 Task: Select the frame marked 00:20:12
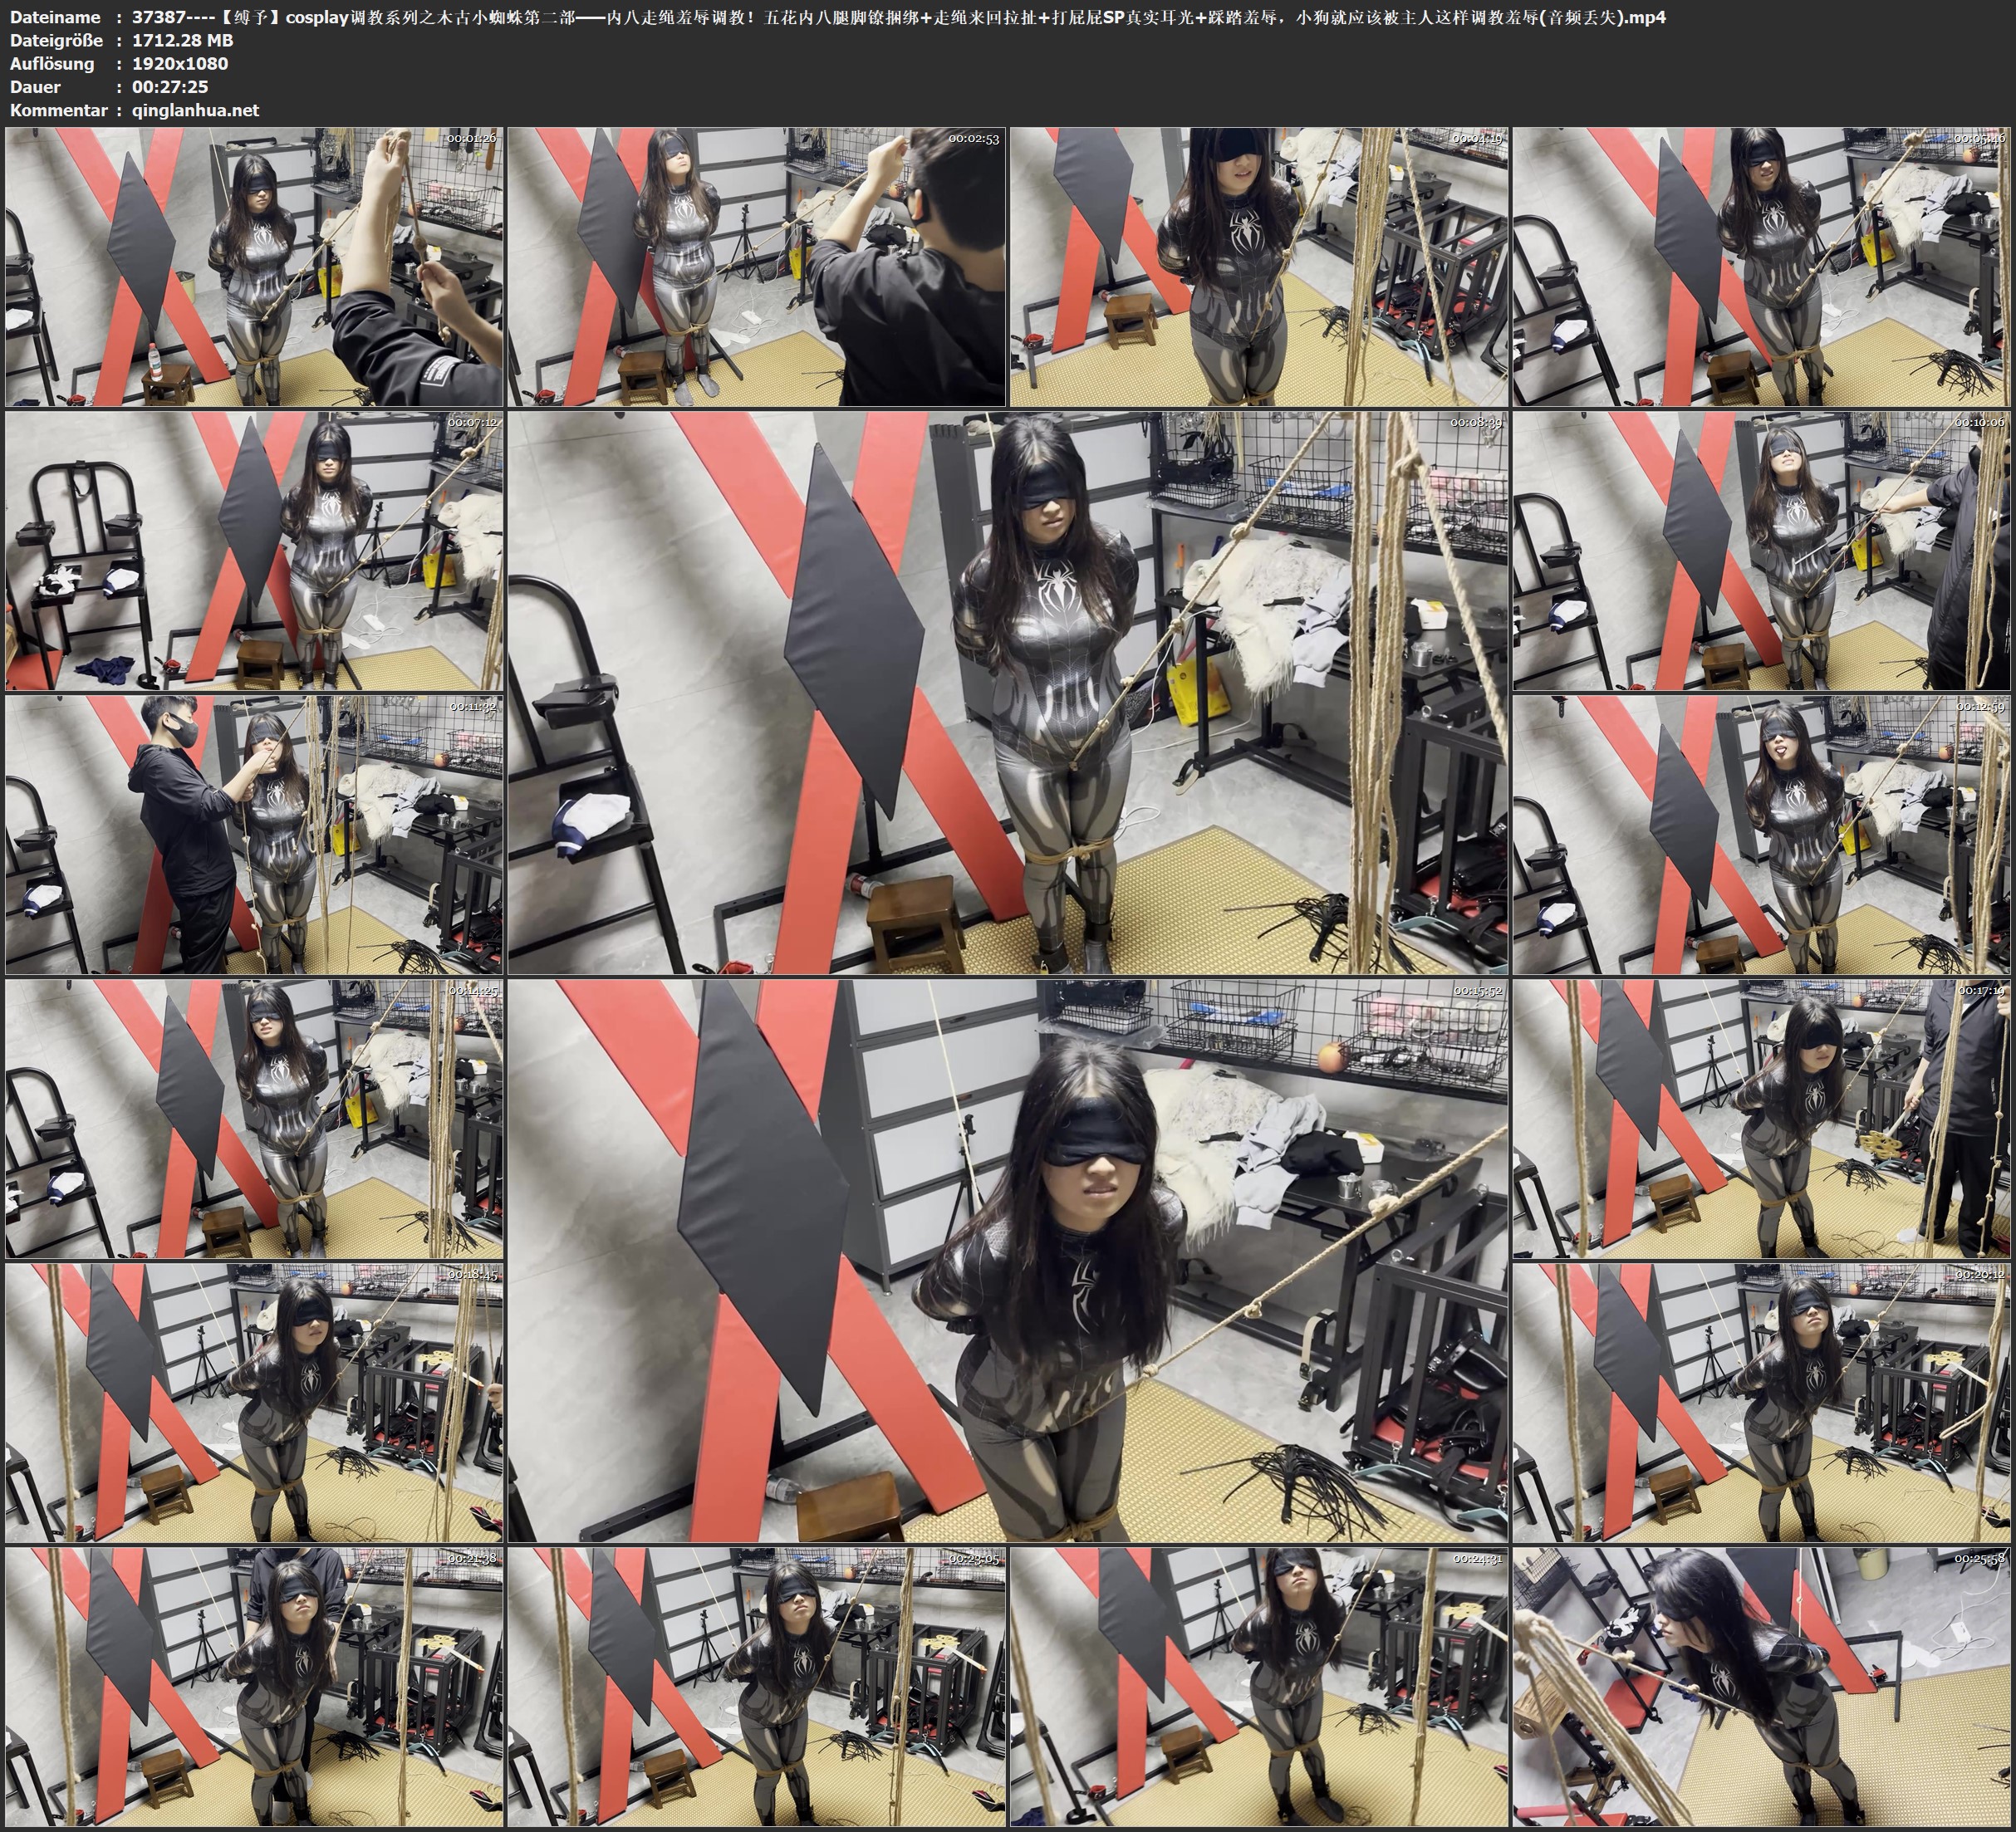[1762, 1403]
